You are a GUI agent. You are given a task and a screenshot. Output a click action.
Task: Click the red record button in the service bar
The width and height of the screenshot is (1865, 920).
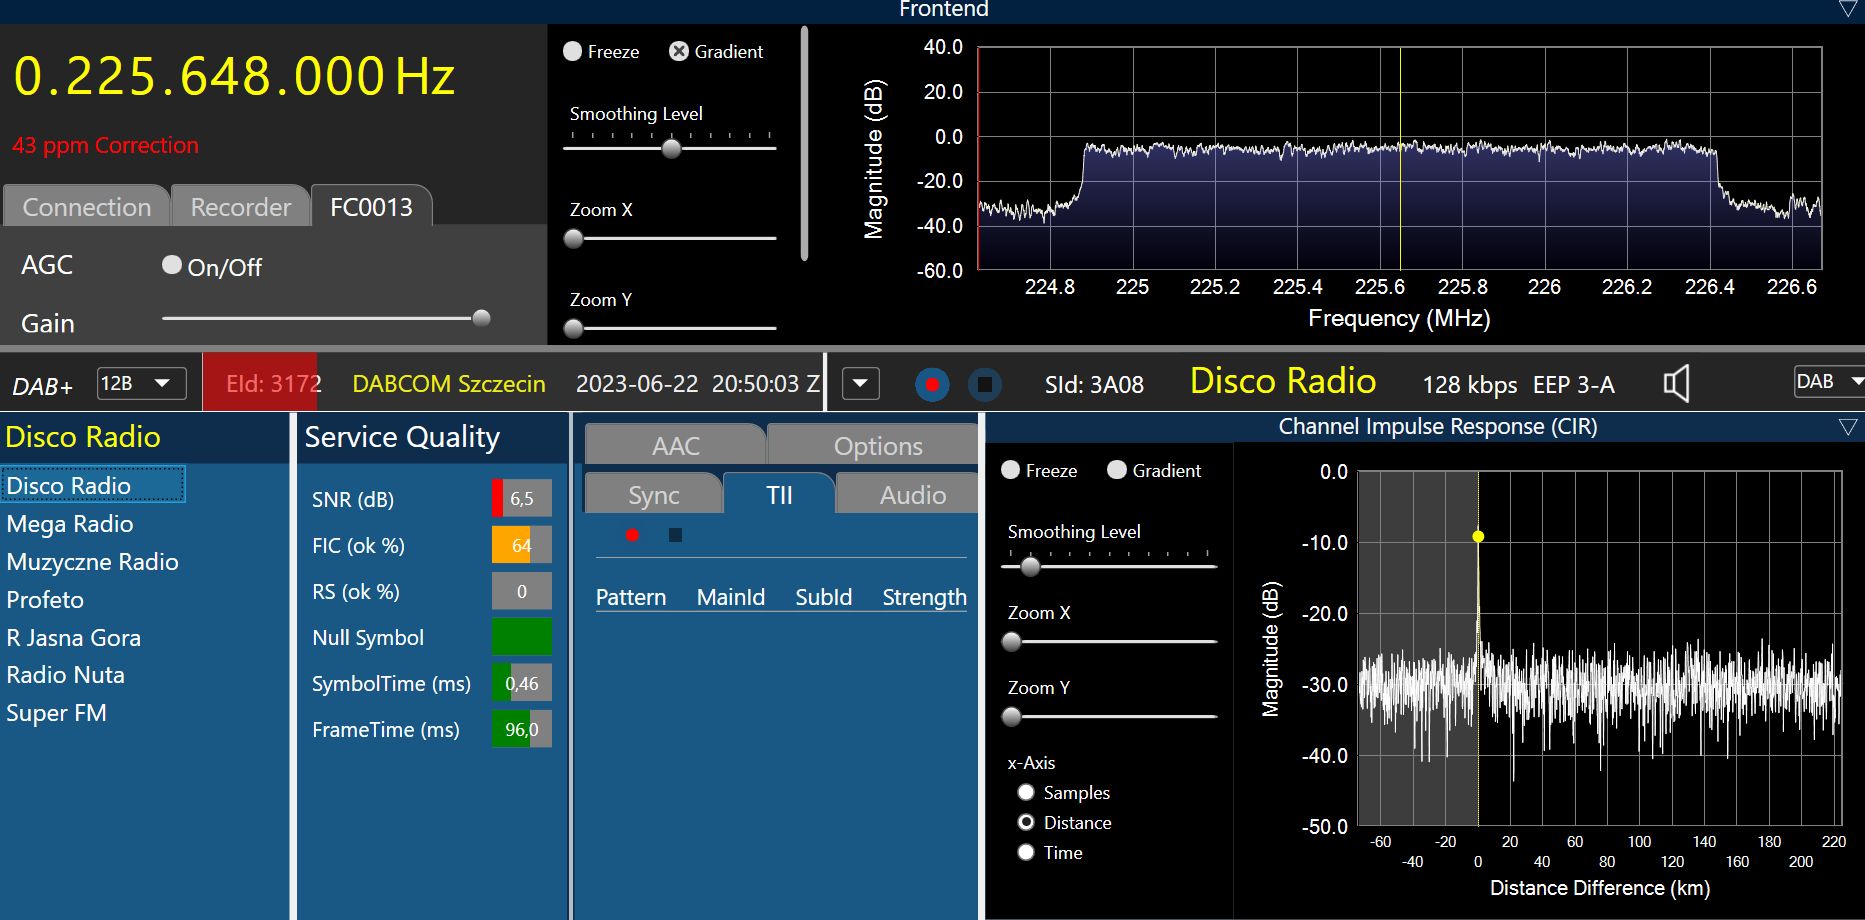click(x=932, y=385)
